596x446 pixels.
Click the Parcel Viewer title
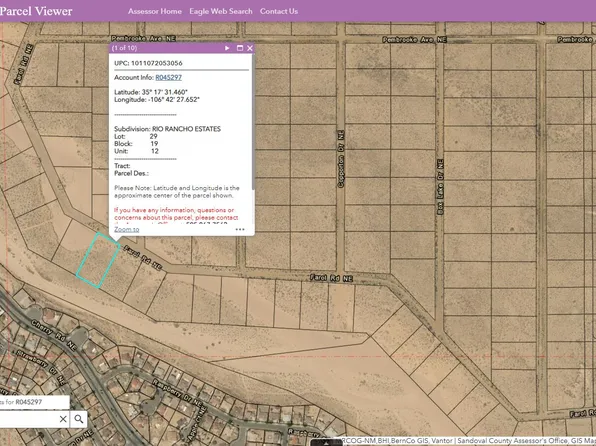point(36,11)
